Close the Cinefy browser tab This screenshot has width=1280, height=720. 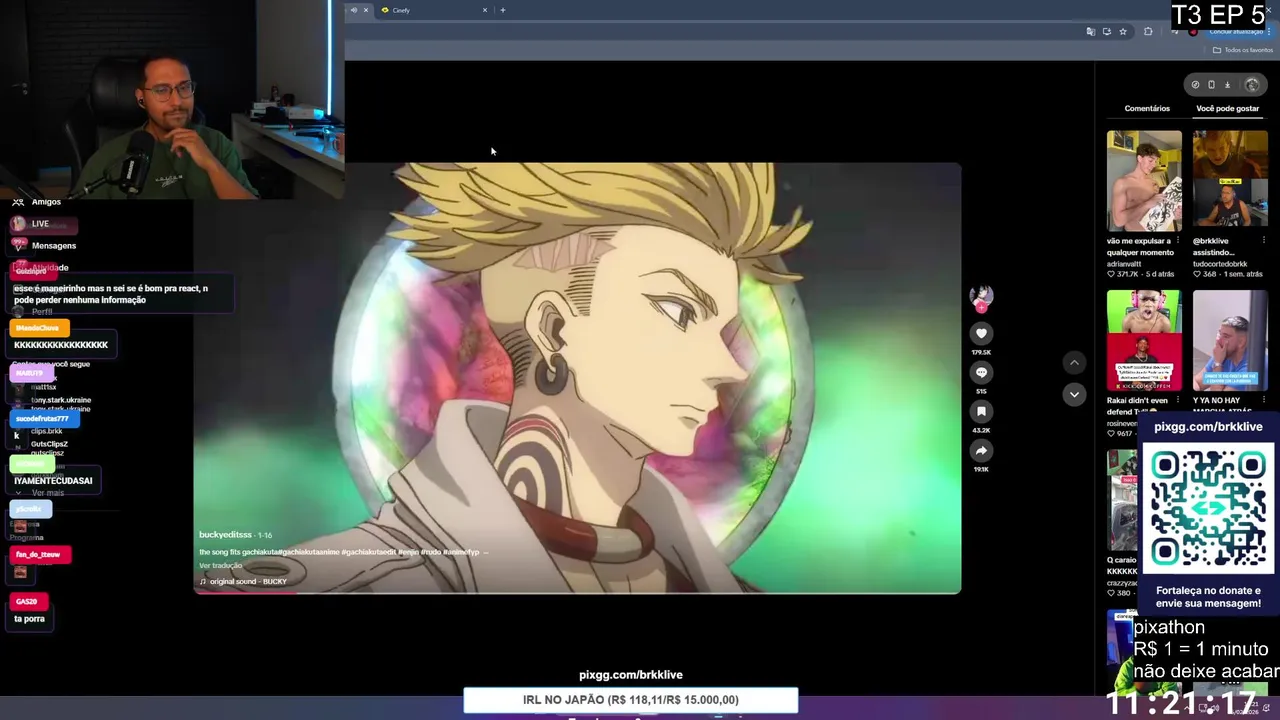point(485,10)
